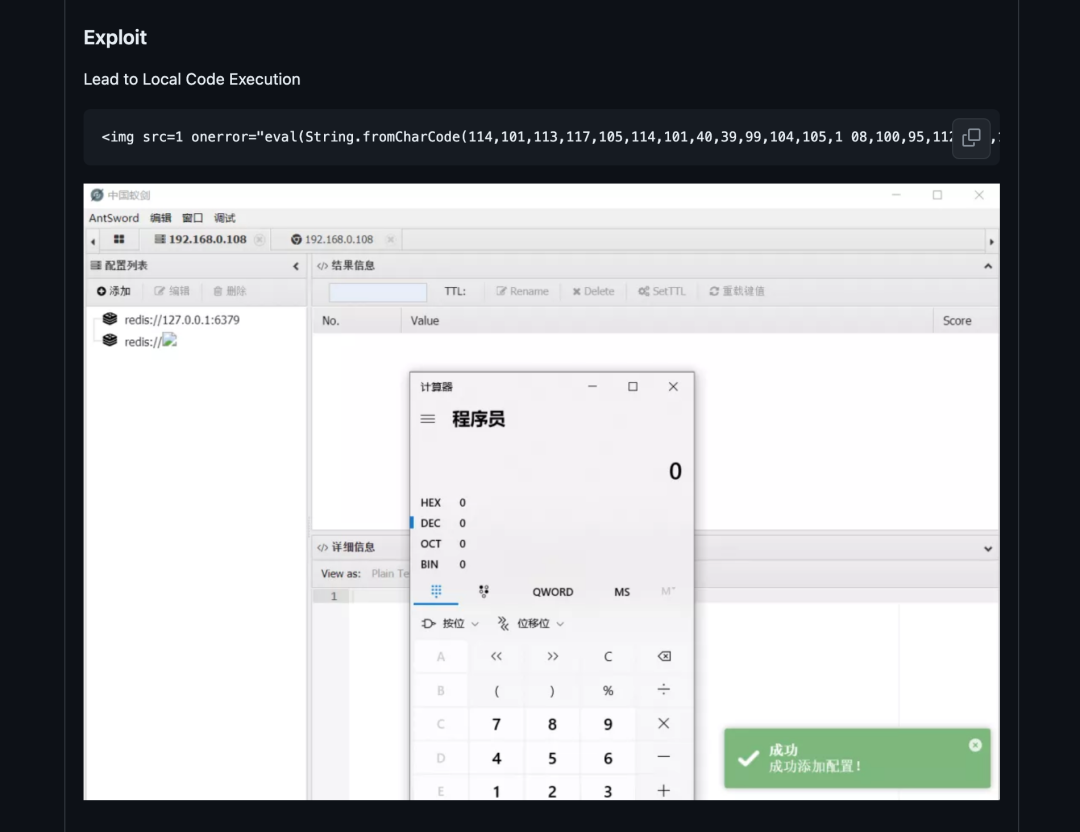Click the left shift << key
This screenshot has height=832, width=1080.
coord(497,656)
